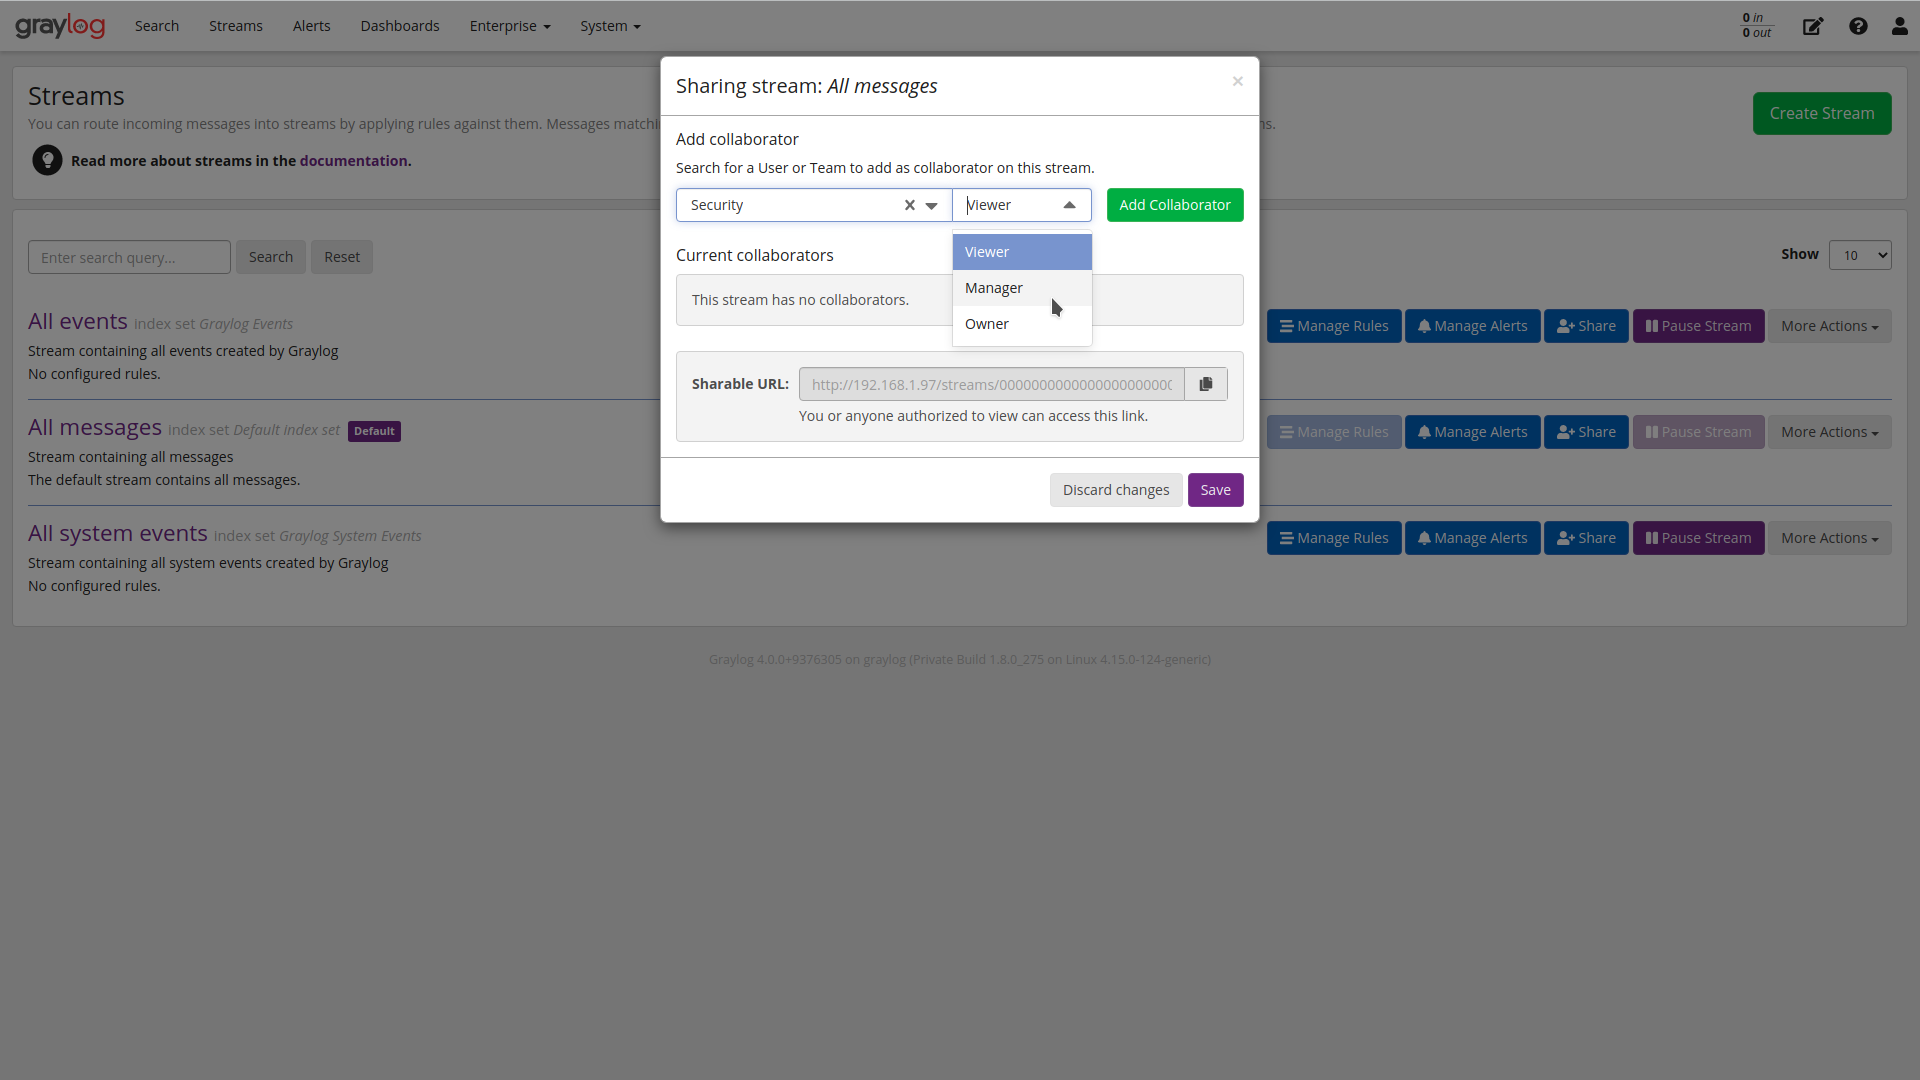This screenshot has height=1080, width=1920.
Task: Open the quick edit pencil icon
Action: click(x=1812, y=26)
